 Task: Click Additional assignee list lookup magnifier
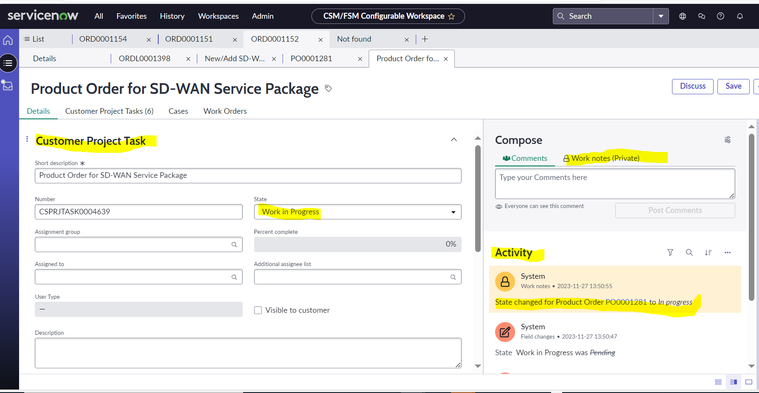[x=453, y=277]
